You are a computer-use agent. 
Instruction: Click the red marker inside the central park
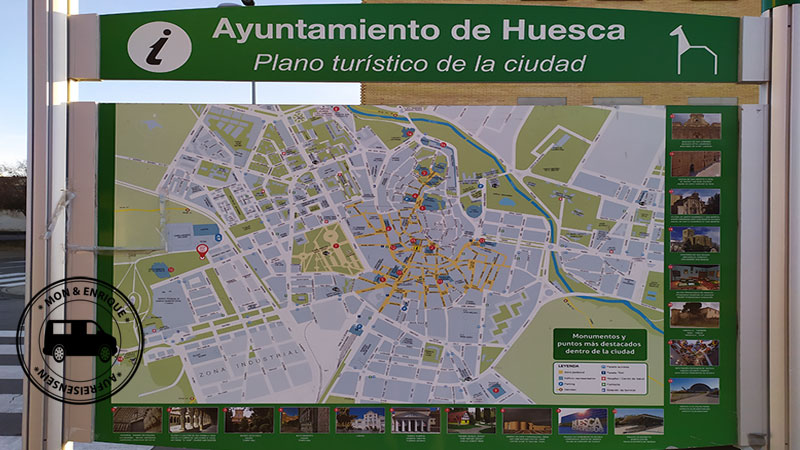click(337, 245)
